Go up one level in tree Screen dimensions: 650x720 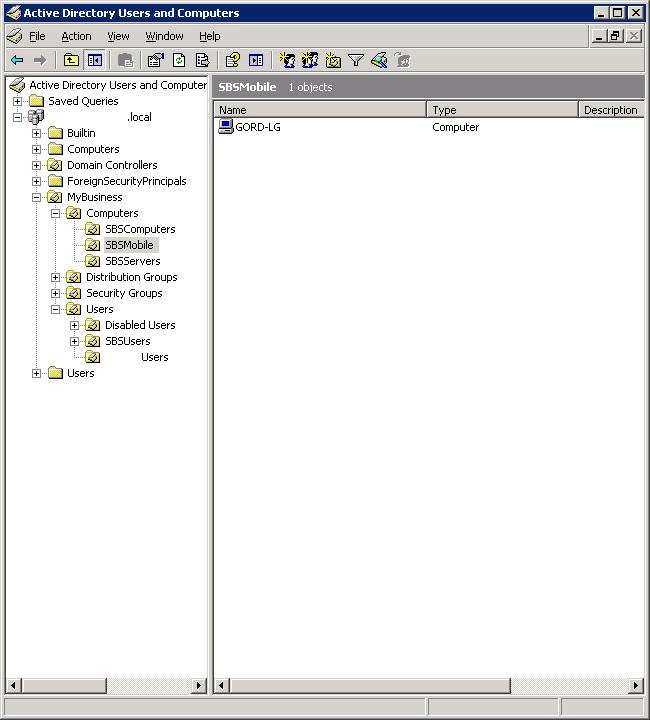[x=71, y=60]
